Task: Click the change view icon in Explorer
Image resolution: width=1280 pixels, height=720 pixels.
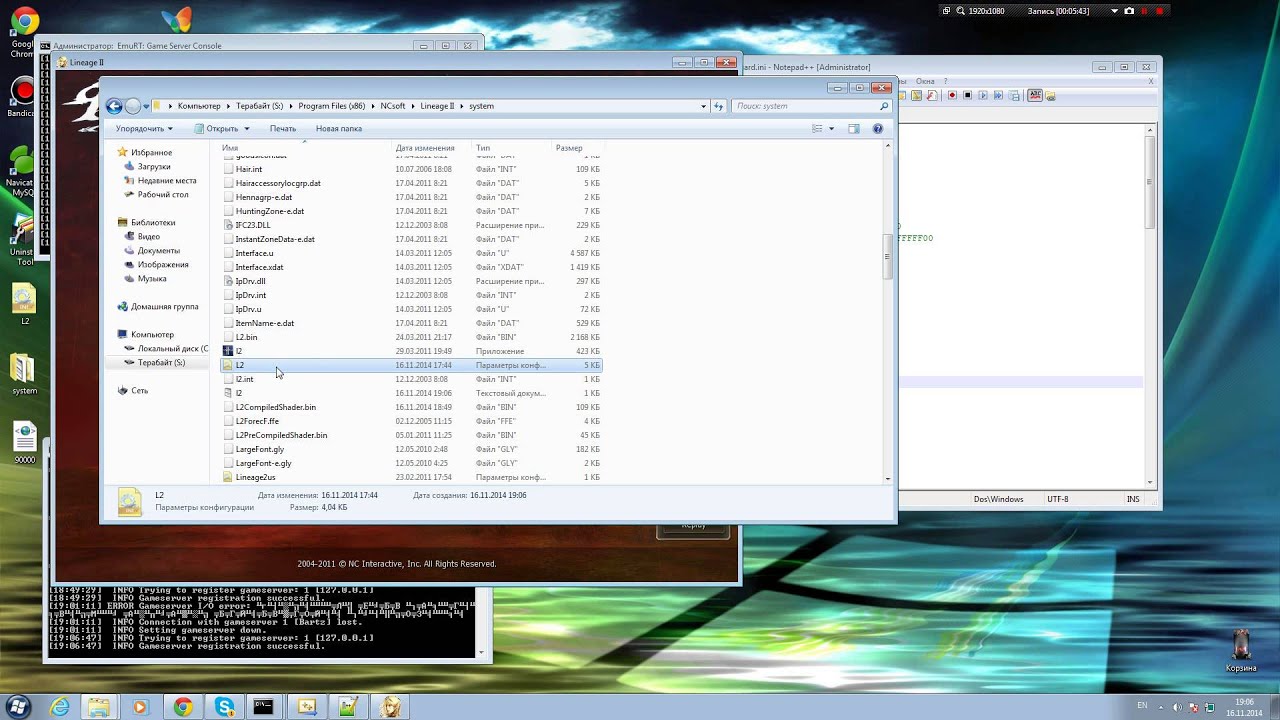Action: [817, 129]
